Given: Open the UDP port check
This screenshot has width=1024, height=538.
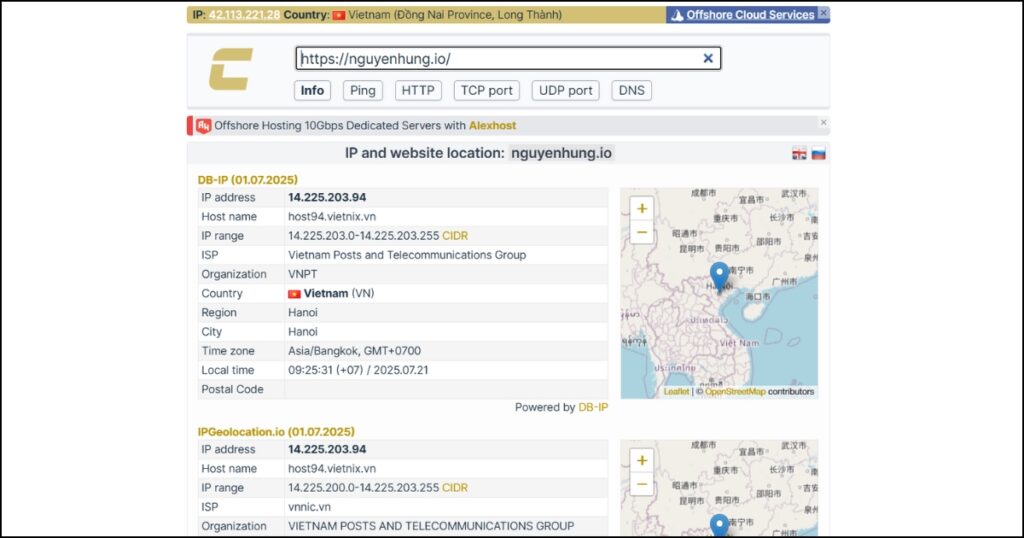Looking at the screenshot, I should (566, 90).
